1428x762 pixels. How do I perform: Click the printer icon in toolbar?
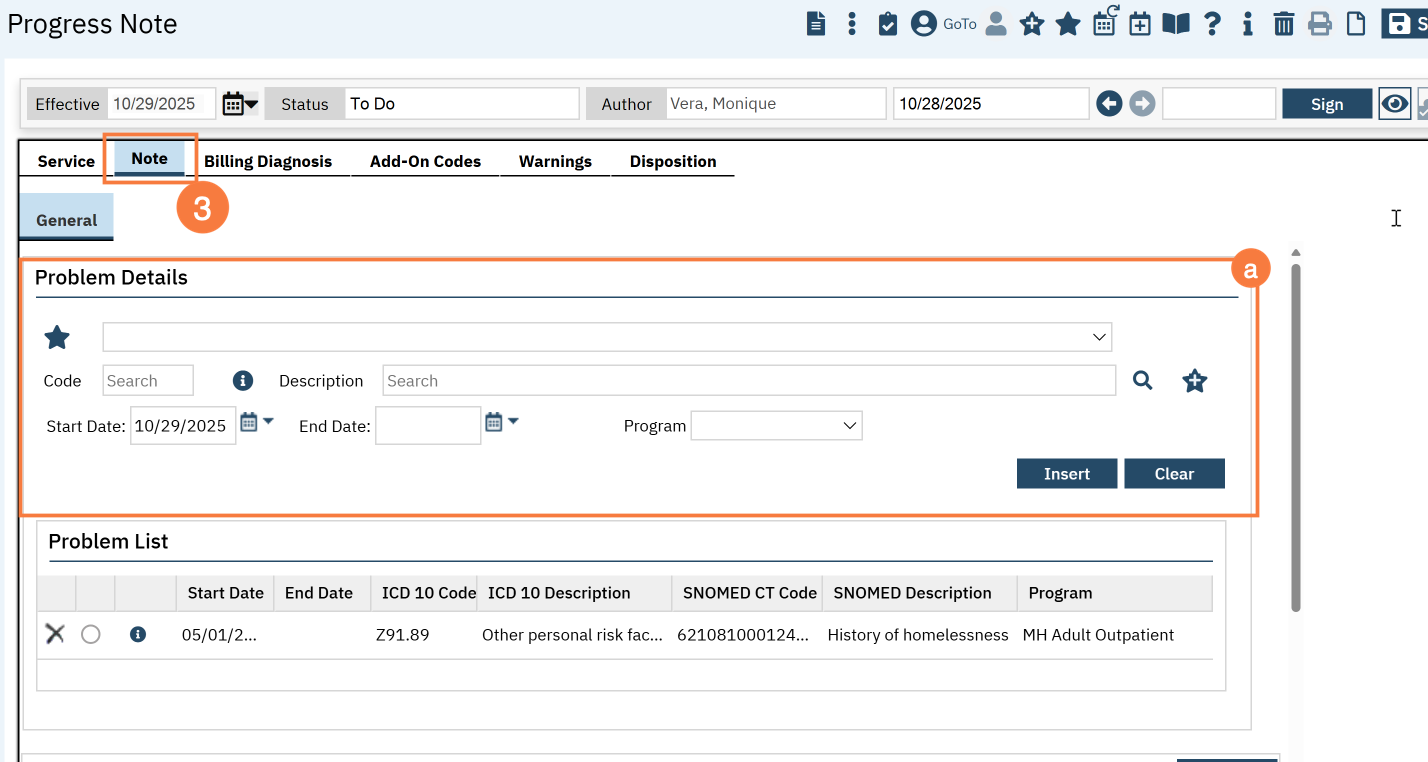point(1320,24)
